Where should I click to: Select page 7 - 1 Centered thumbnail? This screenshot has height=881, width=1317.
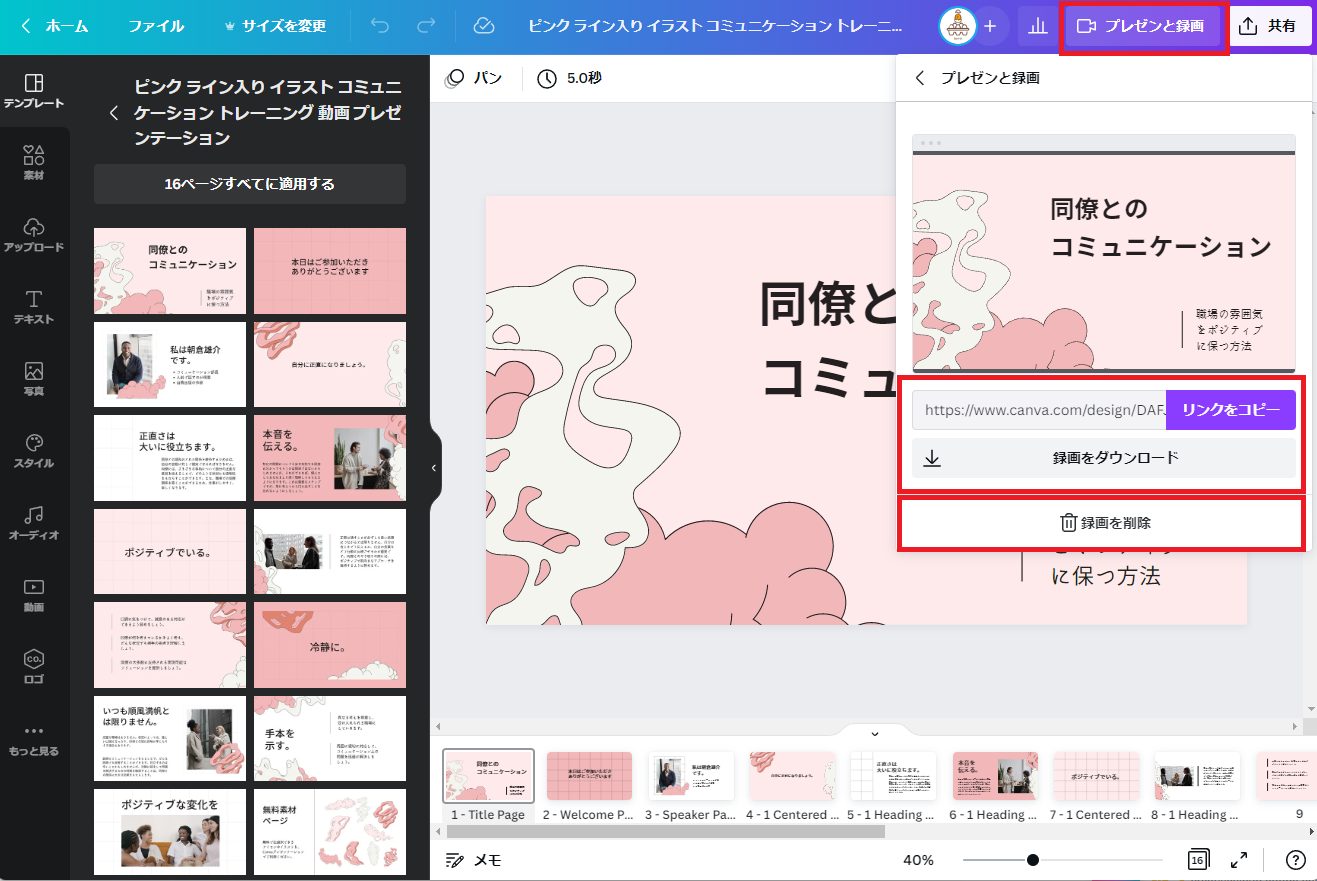click(x=1096, y=776)
